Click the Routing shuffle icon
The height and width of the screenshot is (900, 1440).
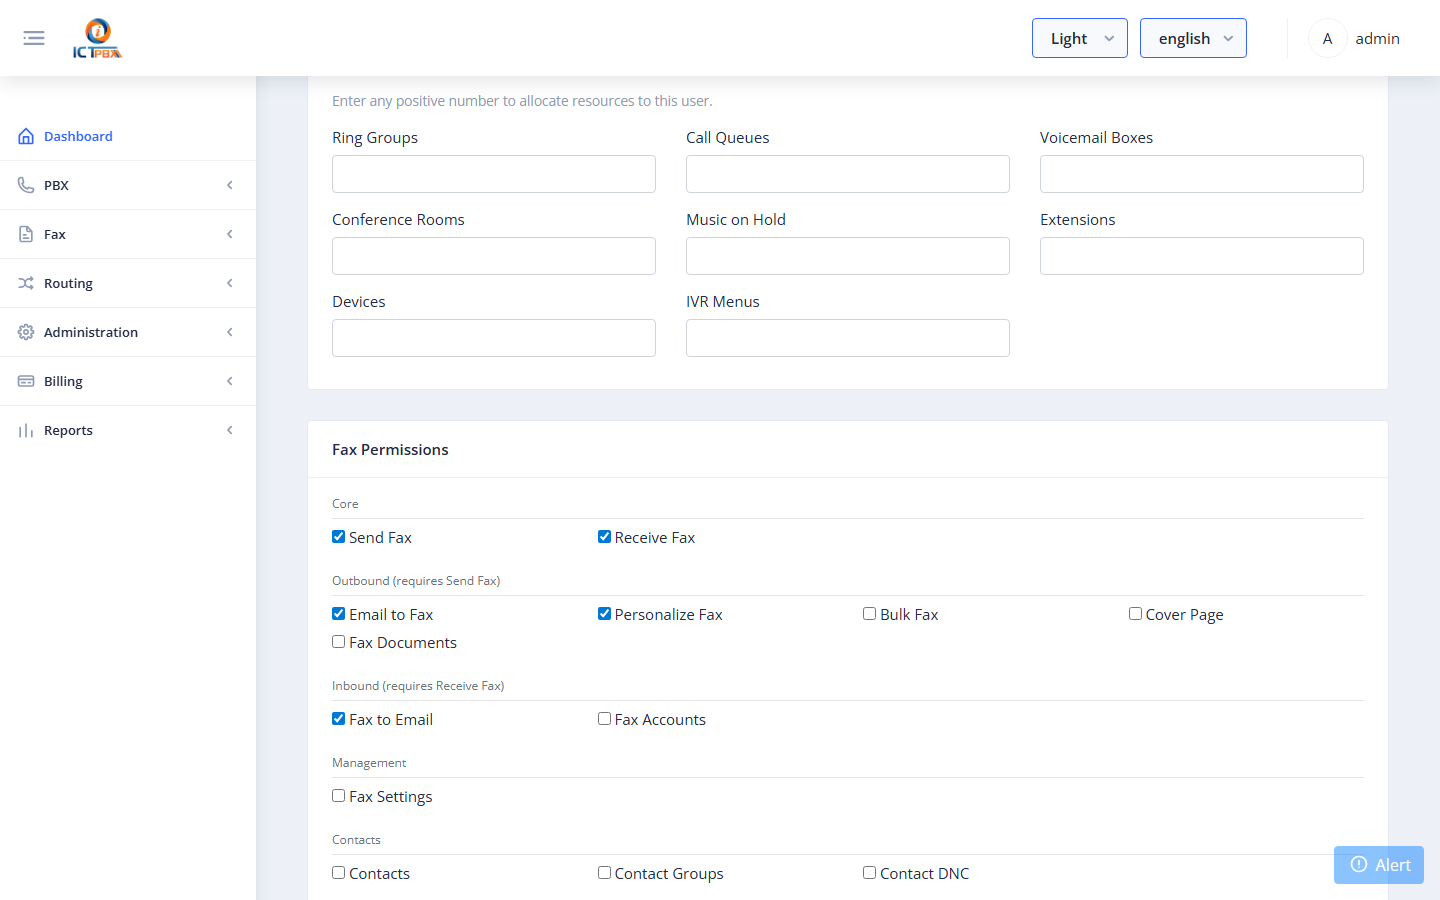[26, 283]
